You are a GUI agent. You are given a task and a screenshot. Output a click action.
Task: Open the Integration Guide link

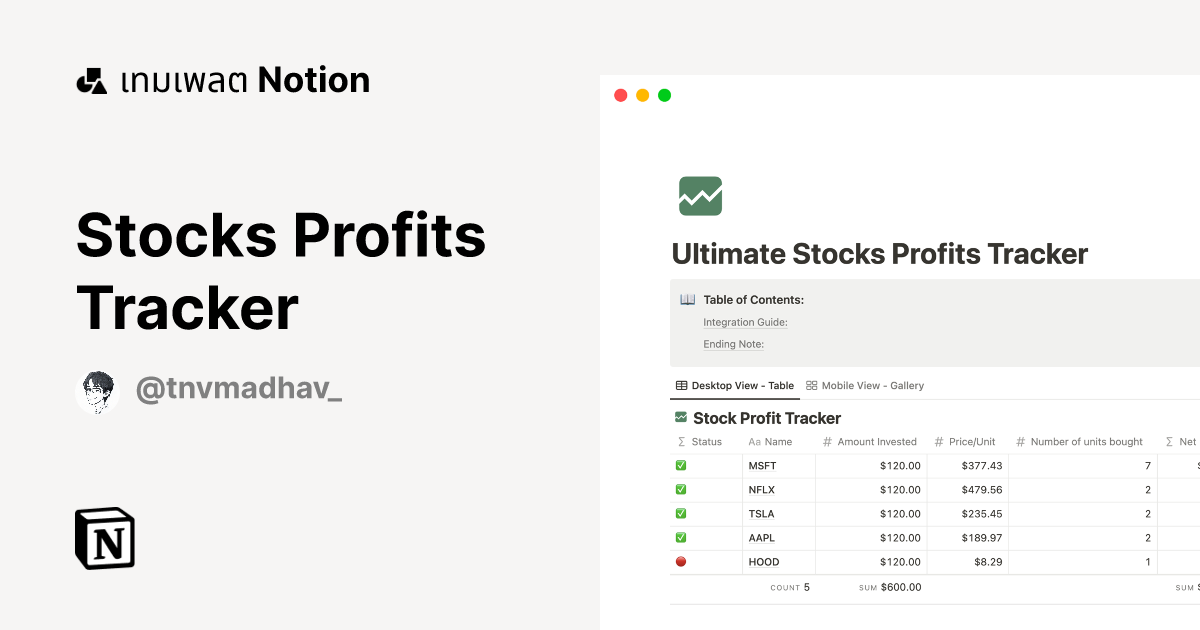tap(745, 322)
